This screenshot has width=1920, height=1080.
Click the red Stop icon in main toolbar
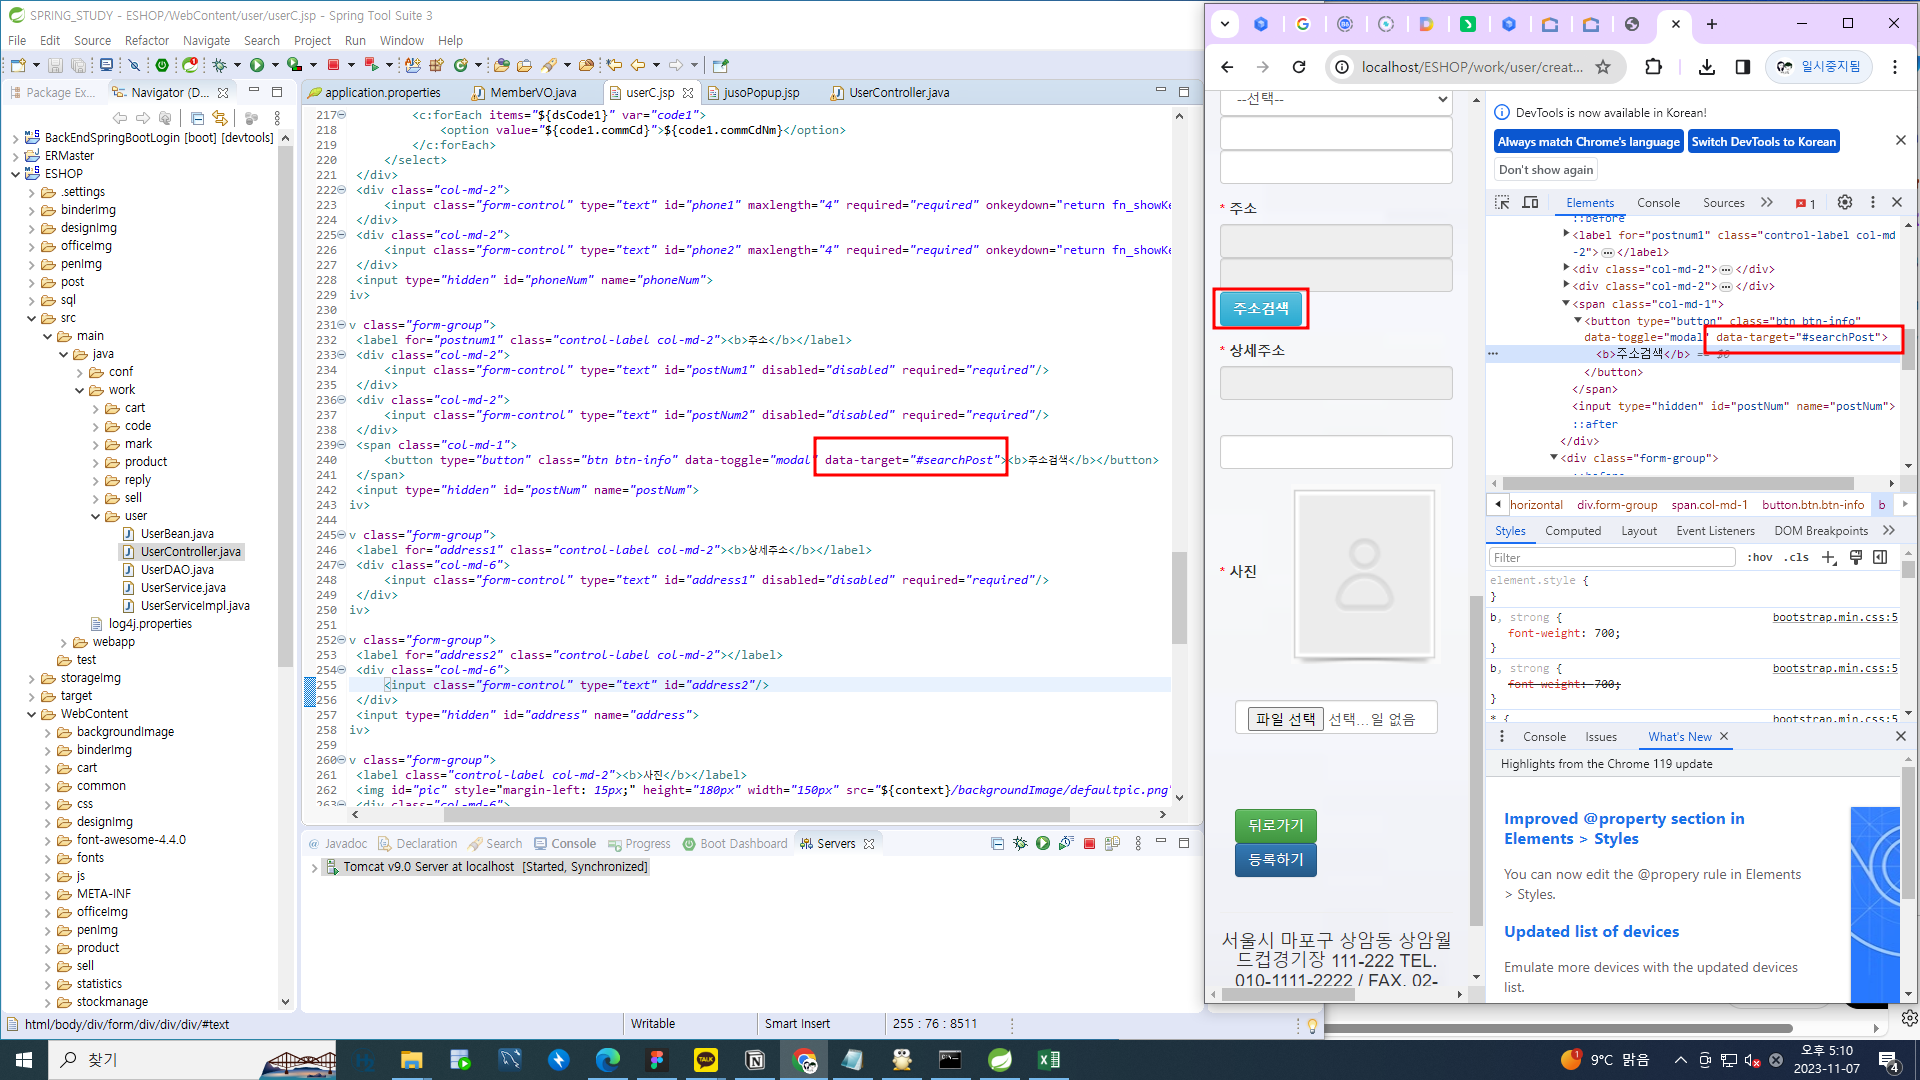[x=333, y=65]
